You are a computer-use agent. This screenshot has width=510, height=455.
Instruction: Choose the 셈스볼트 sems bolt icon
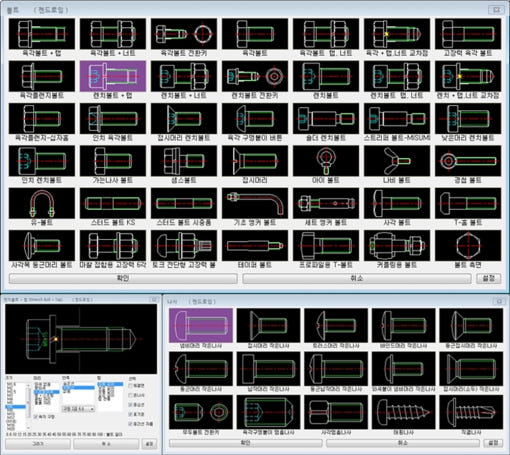pos(184,161)
